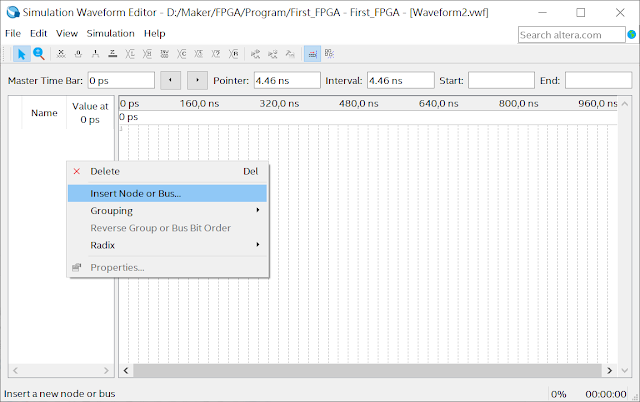Click the waveform horizontal scrollbar thumb
Screen dimensions: 640x402
point(367,371)
